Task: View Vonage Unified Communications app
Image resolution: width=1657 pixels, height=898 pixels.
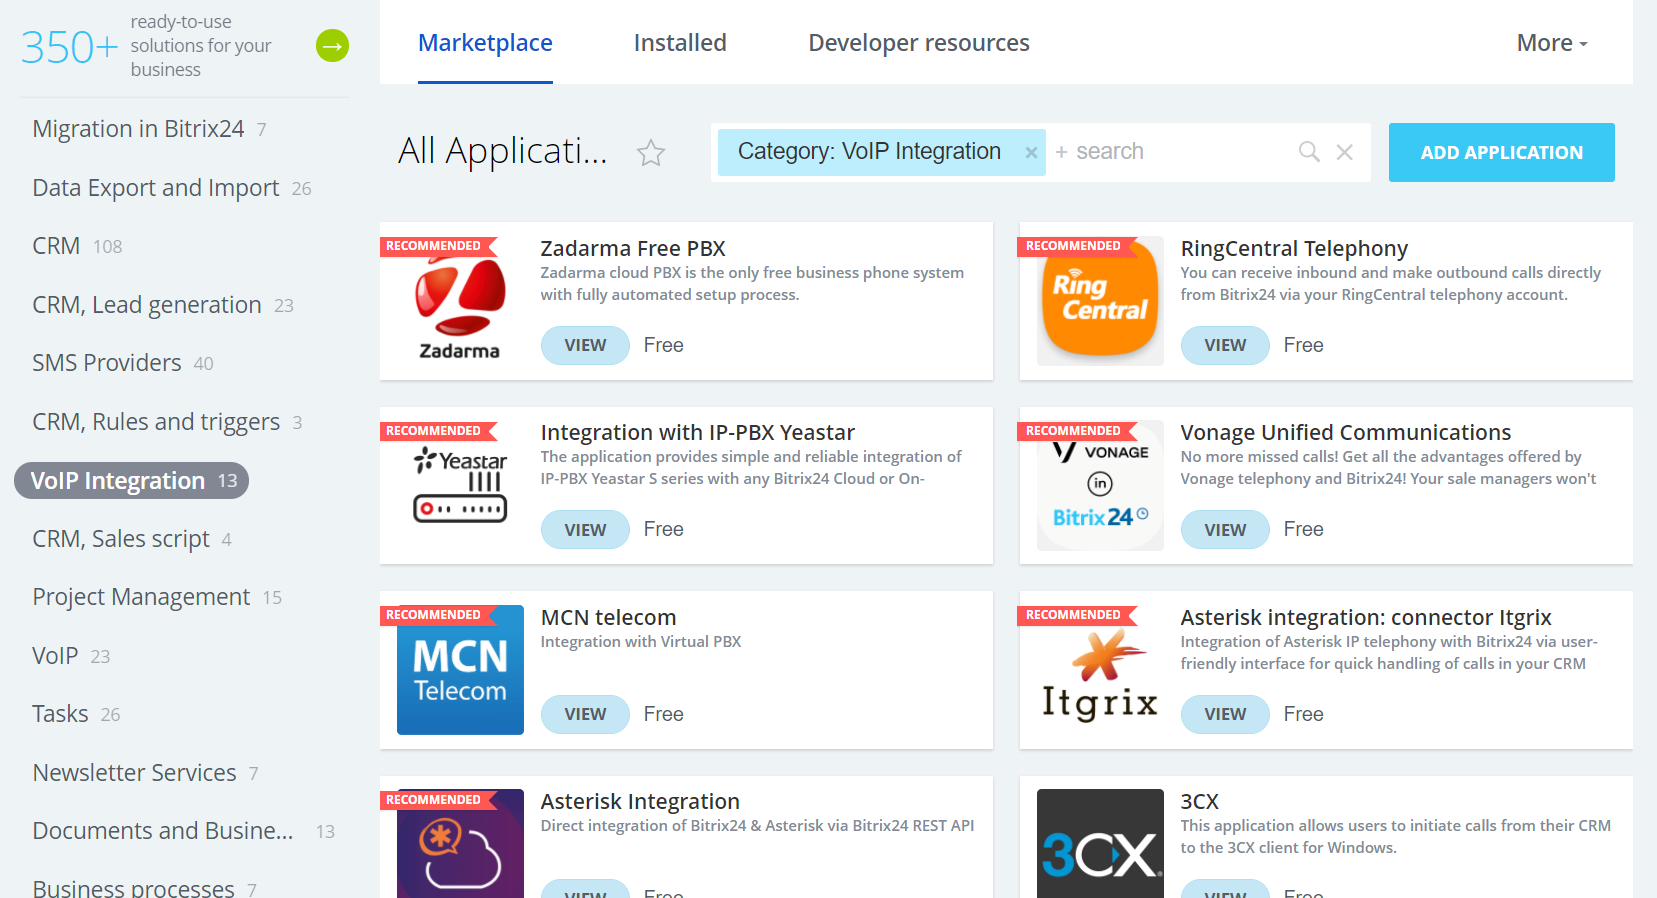Action: click(x=1225, y=530)
